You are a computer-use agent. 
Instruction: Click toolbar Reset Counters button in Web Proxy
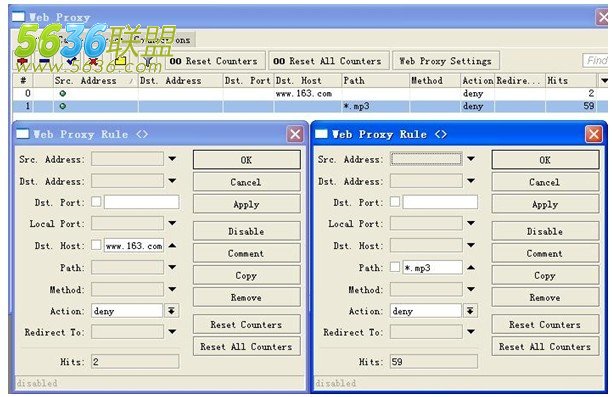[214, 61]
